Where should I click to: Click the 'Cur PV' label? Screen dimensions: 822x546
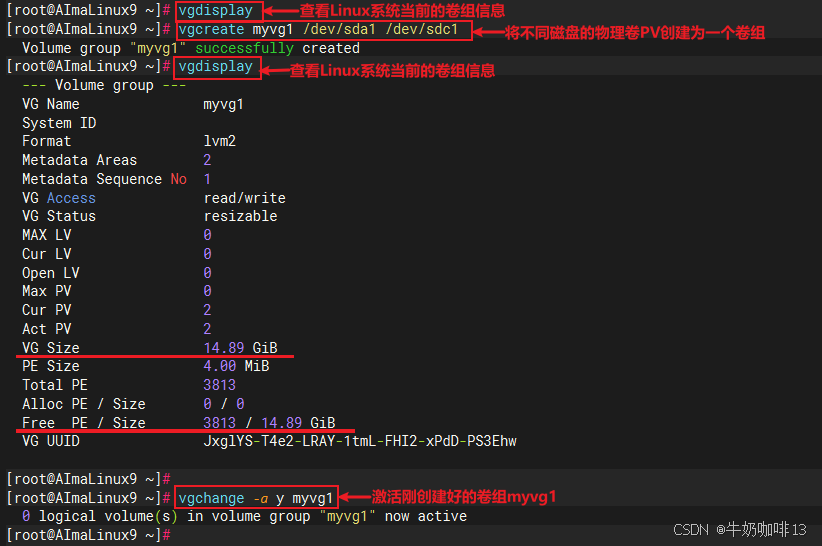click(47, 310)
